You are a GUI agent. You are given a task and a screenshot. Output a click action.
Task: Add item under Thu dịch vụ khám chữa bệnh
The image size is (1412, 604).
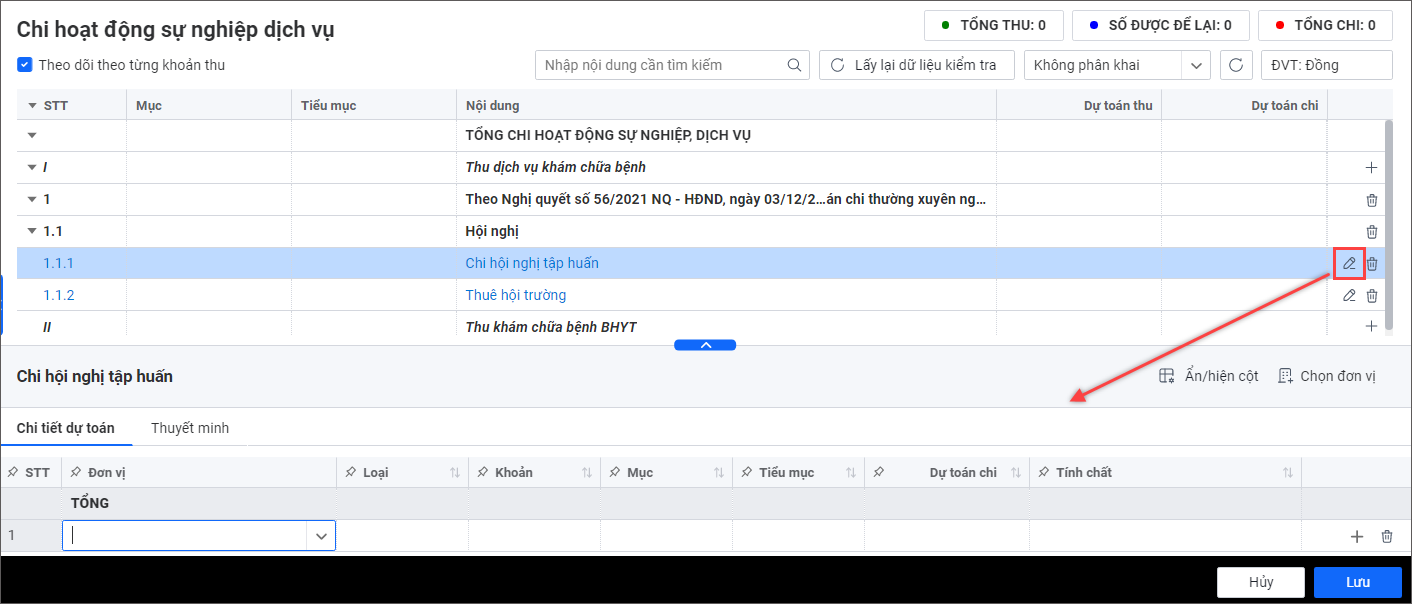tap(1371, 167)
